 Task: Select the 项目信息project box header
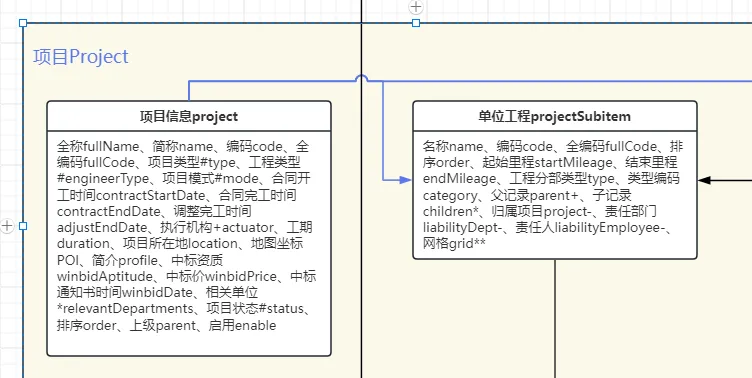click(x=189, y=116)
